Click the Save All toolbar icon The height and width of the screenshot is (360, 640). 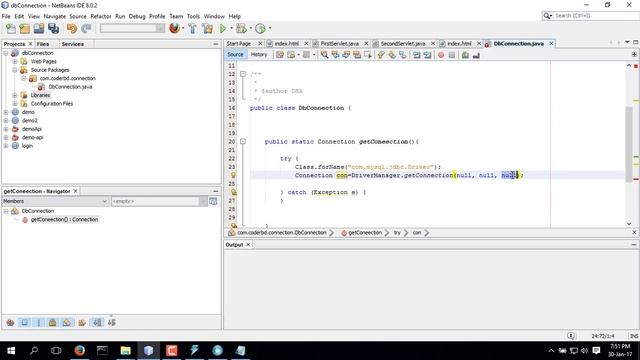coord(53,29)
